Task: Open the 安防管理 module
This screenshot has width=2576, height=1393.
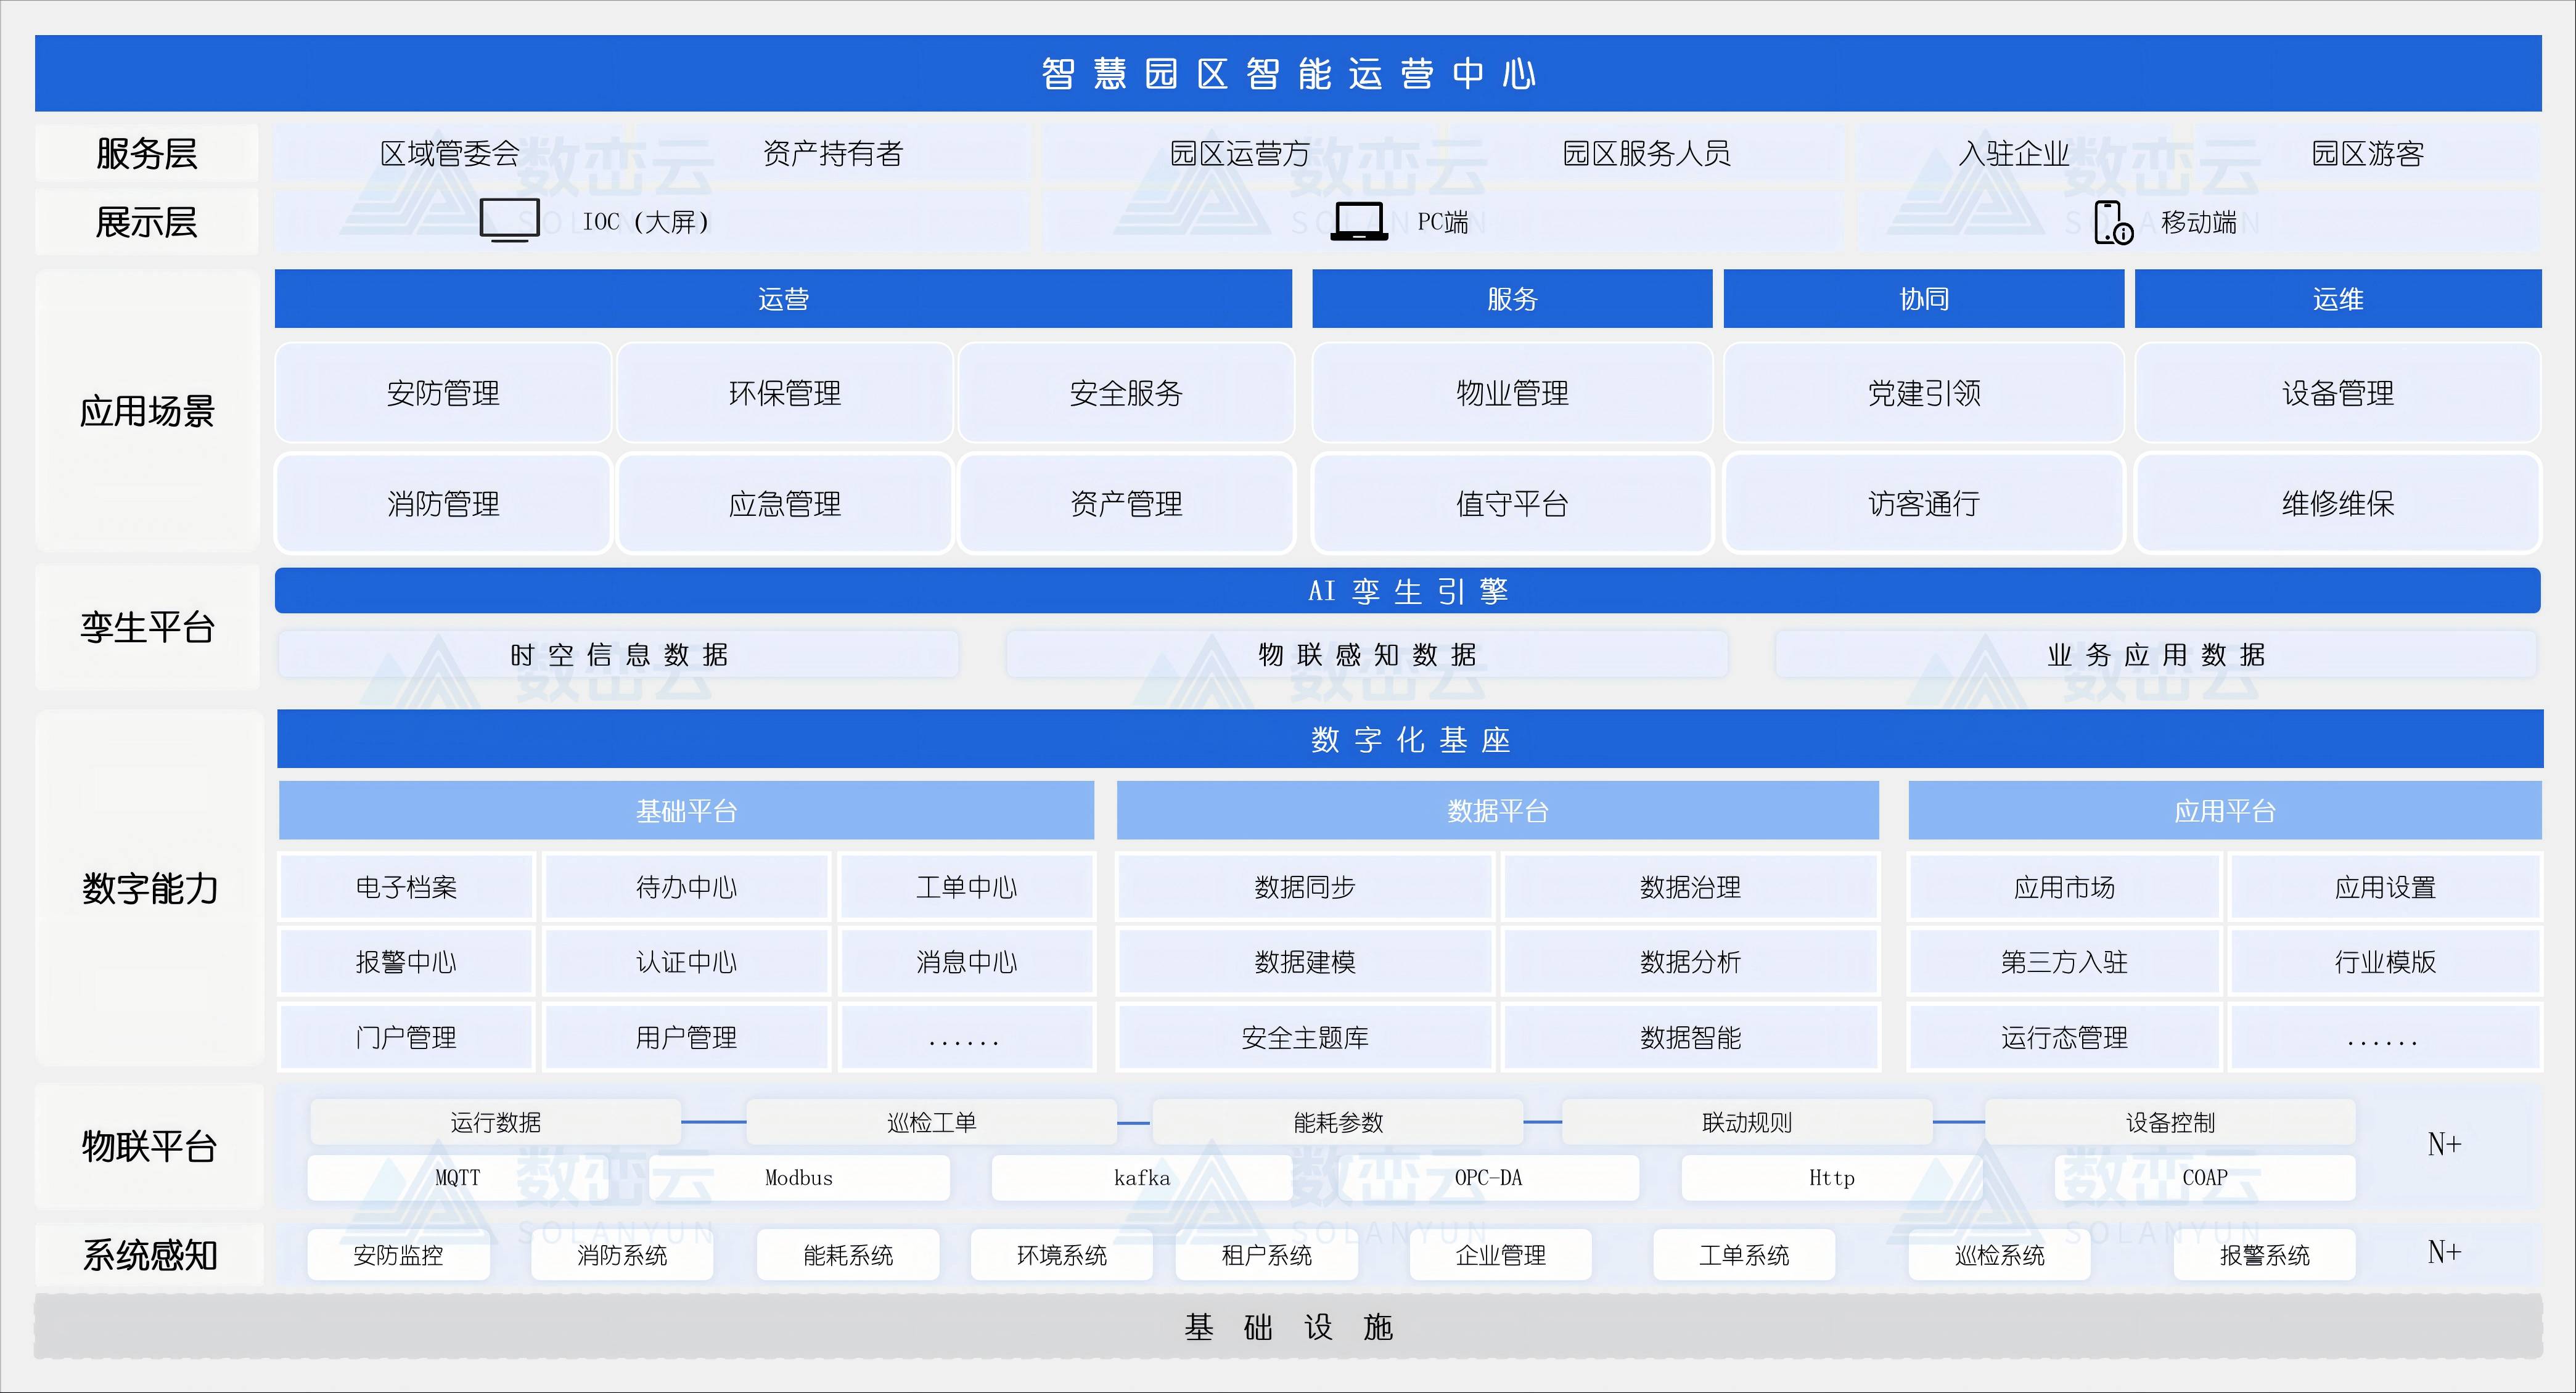Action: tap(443, 393)
